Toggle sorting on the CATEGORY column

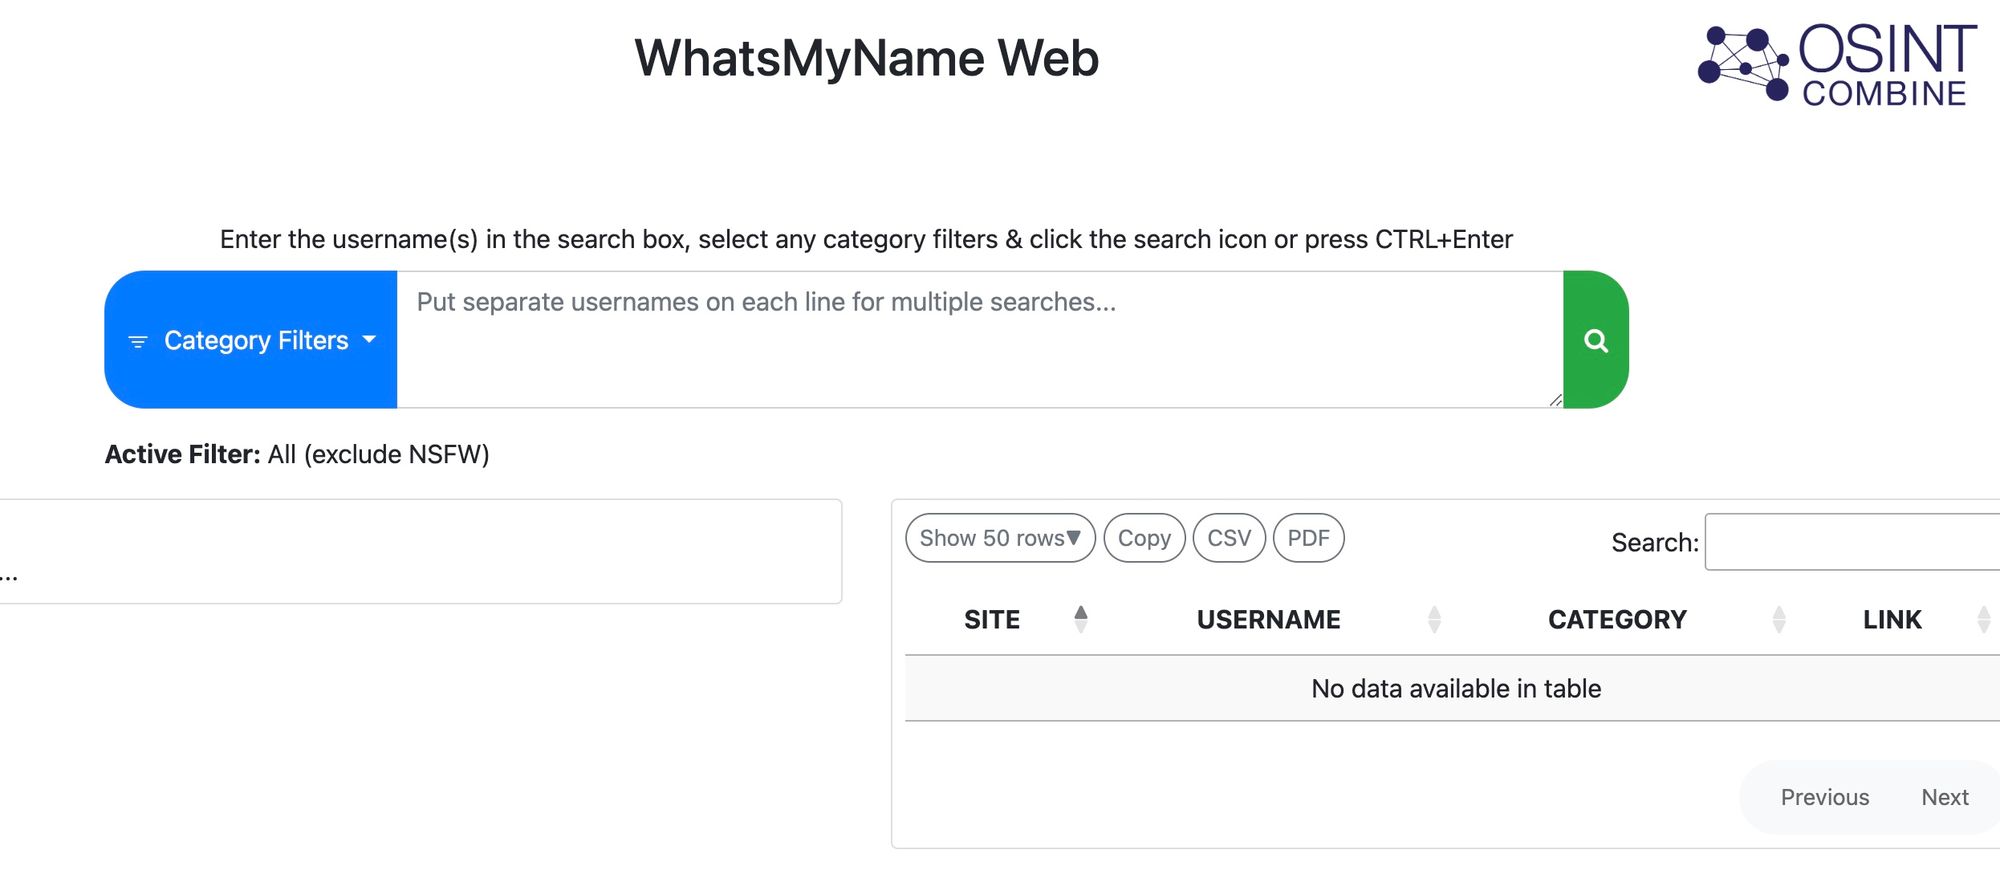(x=1617, y=619)
